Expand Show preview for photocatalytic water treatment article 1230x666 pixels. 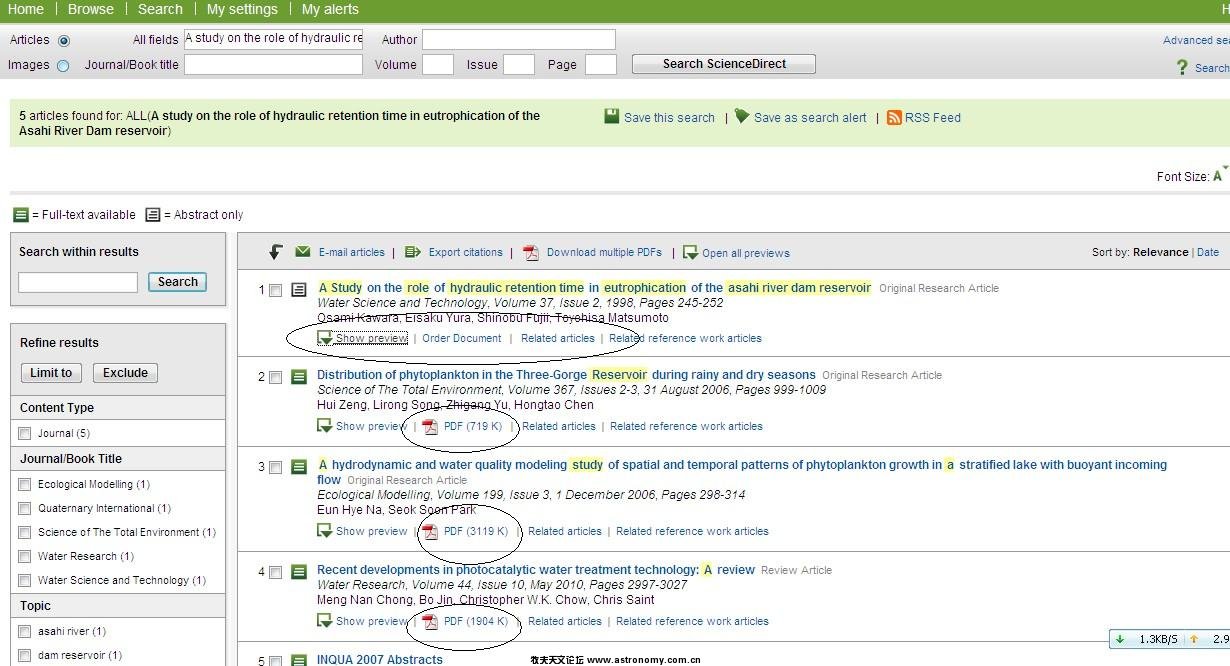tap(362, 621)
